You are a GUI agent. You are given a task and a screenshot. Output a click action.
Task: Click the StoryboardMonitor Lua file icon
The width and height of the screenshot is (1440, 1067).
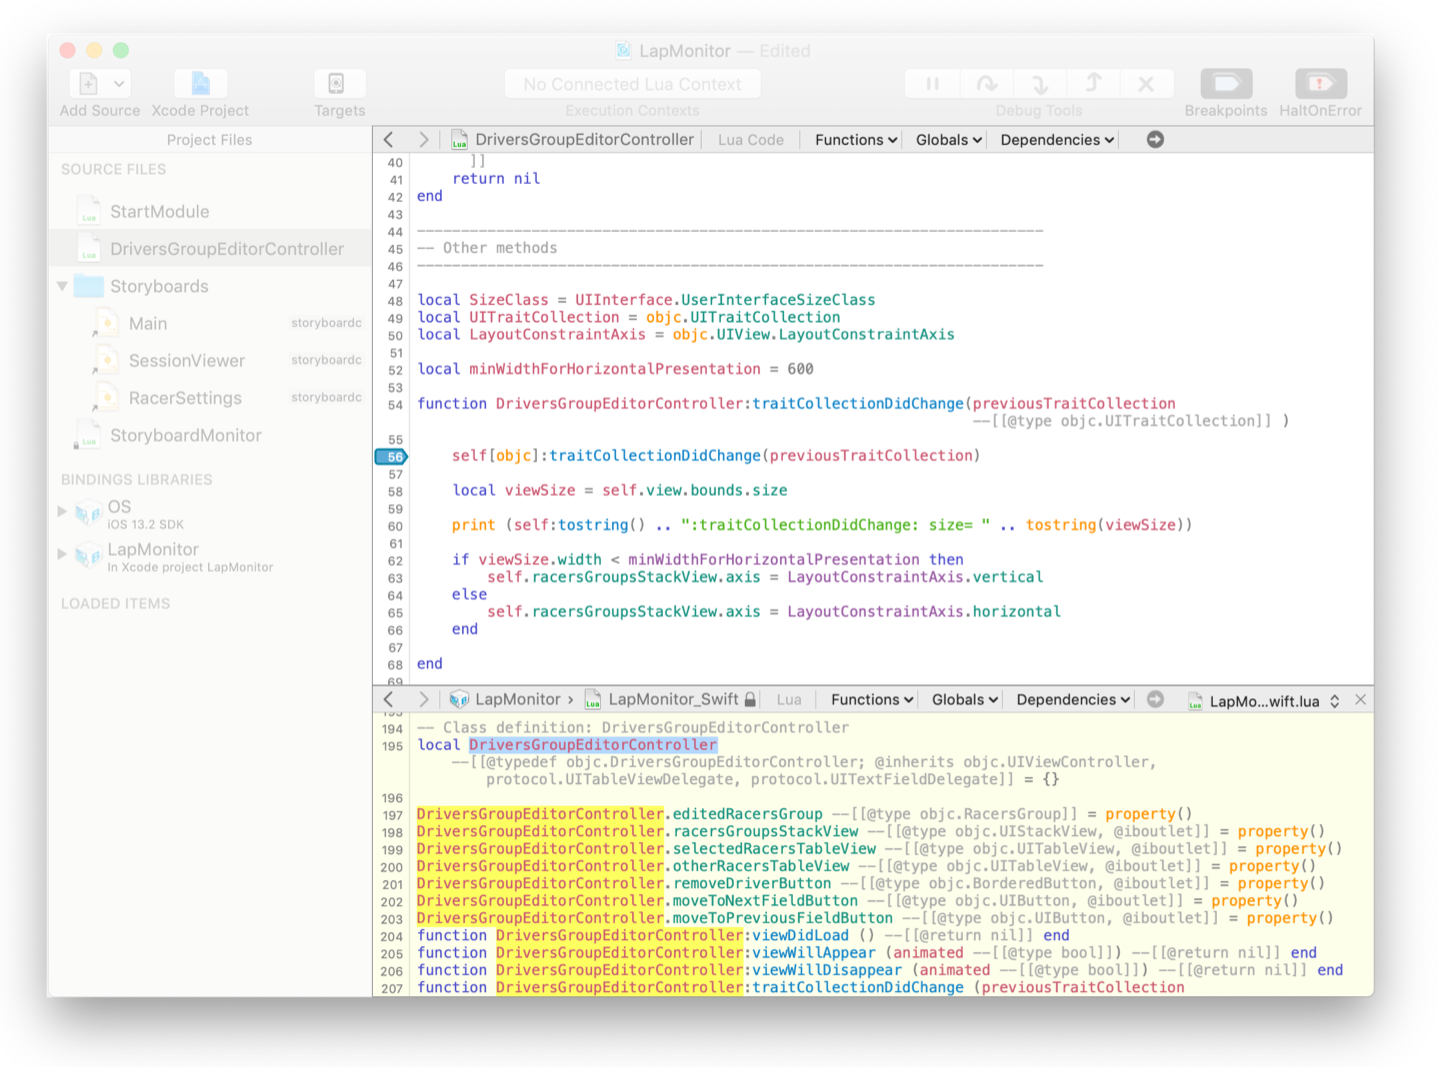click(x=88, y=436)
